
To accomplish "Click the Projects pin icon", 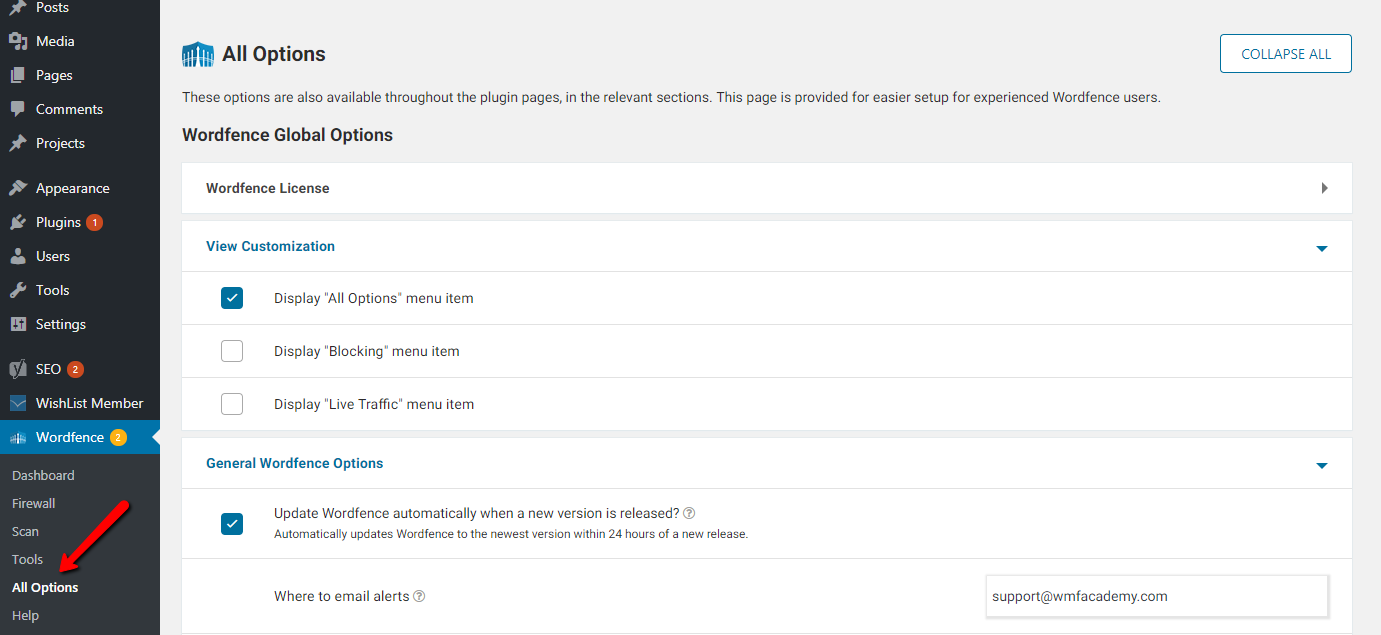I will pos(18,143).
